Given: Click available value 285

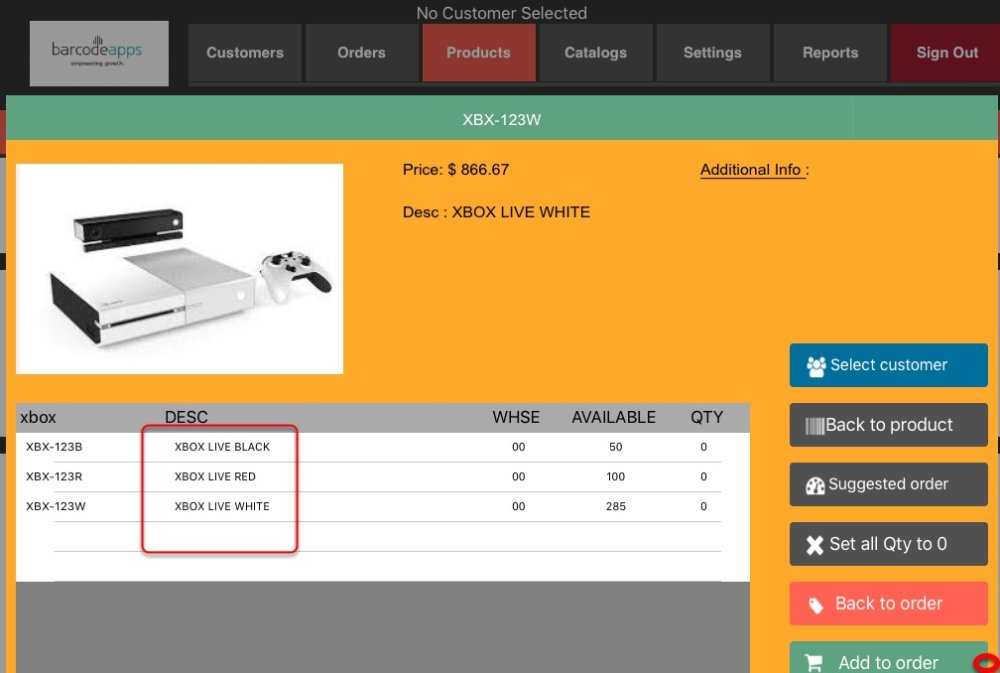Looking at the screenshot, I should point(615,507).
